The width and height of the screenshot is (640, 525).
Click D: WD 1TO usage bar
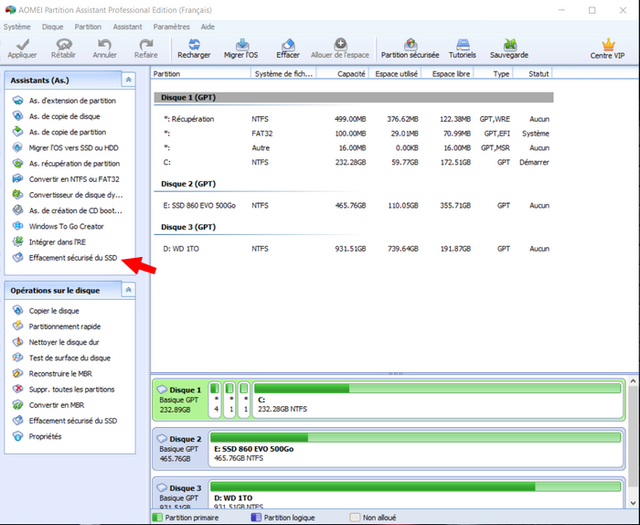click(416, 487)
